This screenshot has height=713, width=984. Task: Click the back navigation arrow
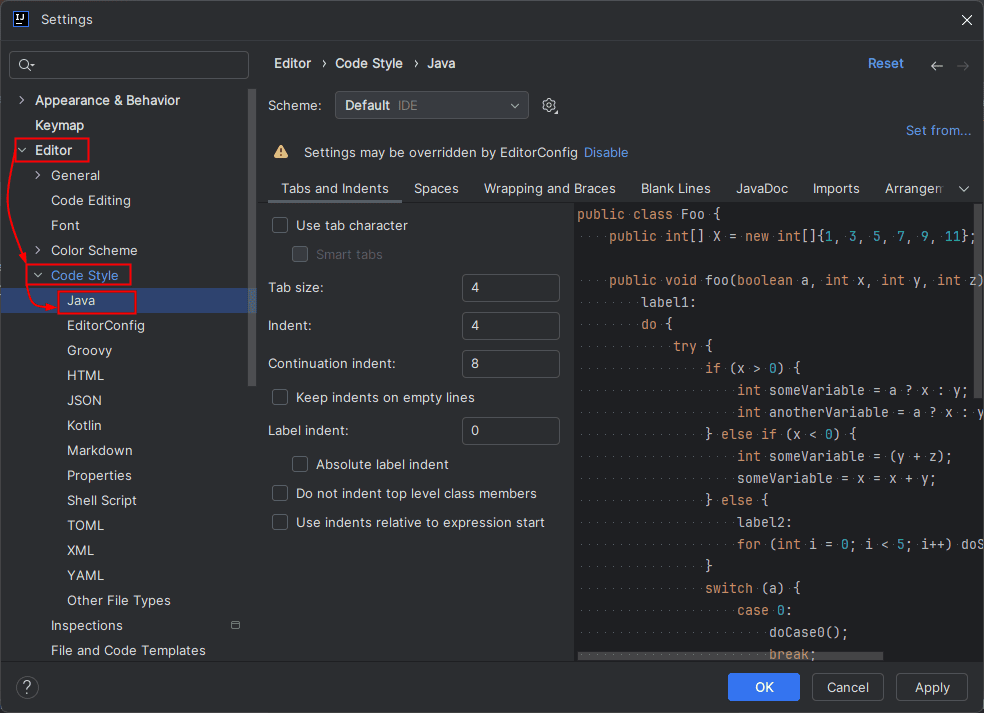point(936,65)
